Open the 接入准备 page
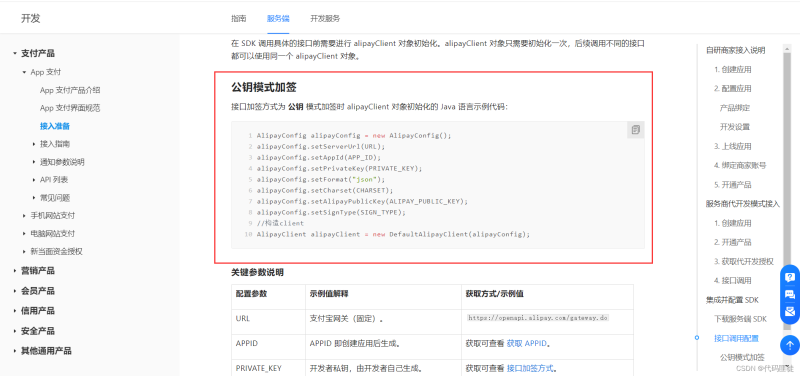 click(55, 126)
